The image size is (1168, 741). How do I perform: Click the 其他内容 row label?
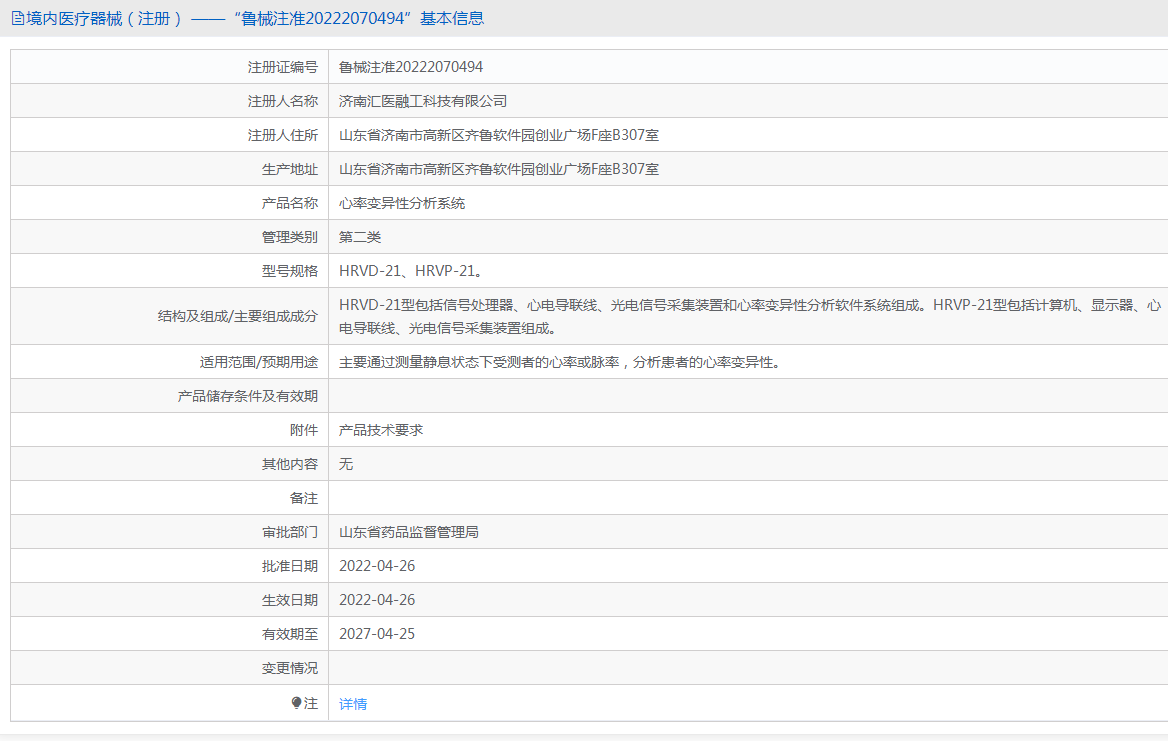[x=290, y=465]
